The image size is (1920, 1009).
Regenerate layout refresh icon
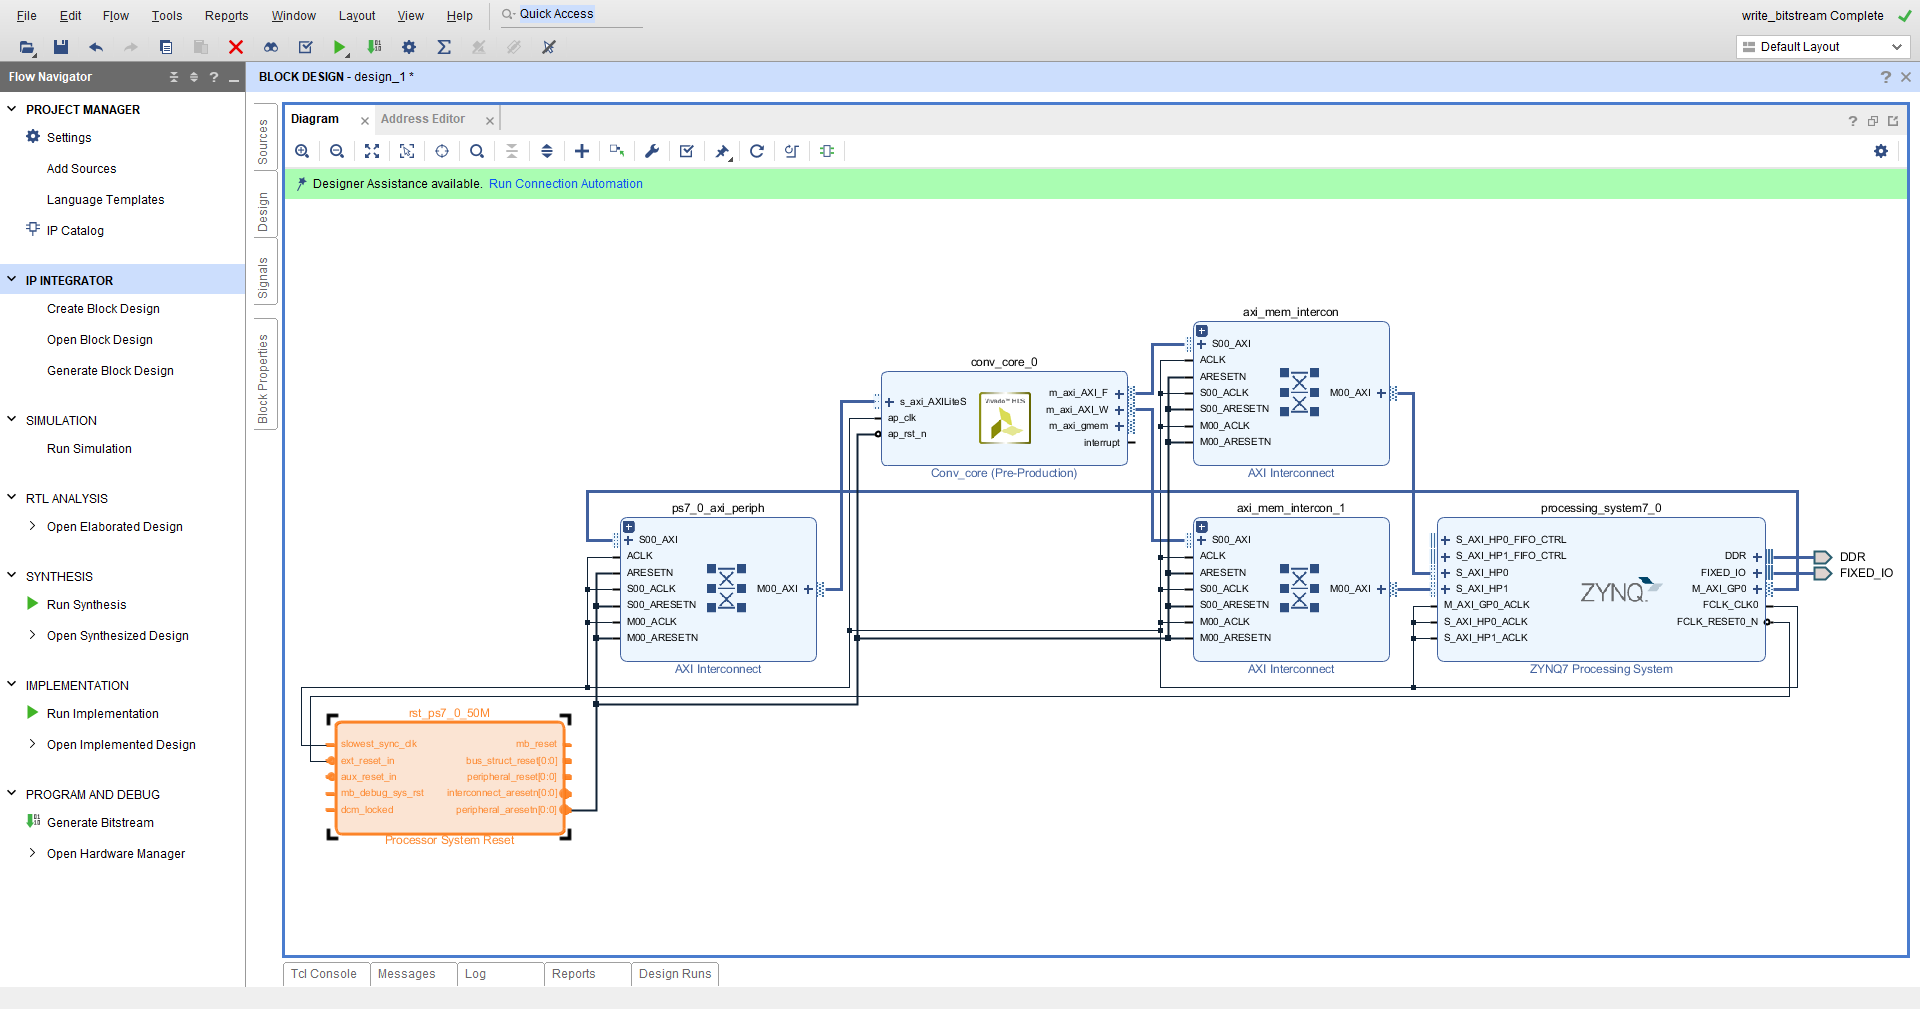coord(757,151)
